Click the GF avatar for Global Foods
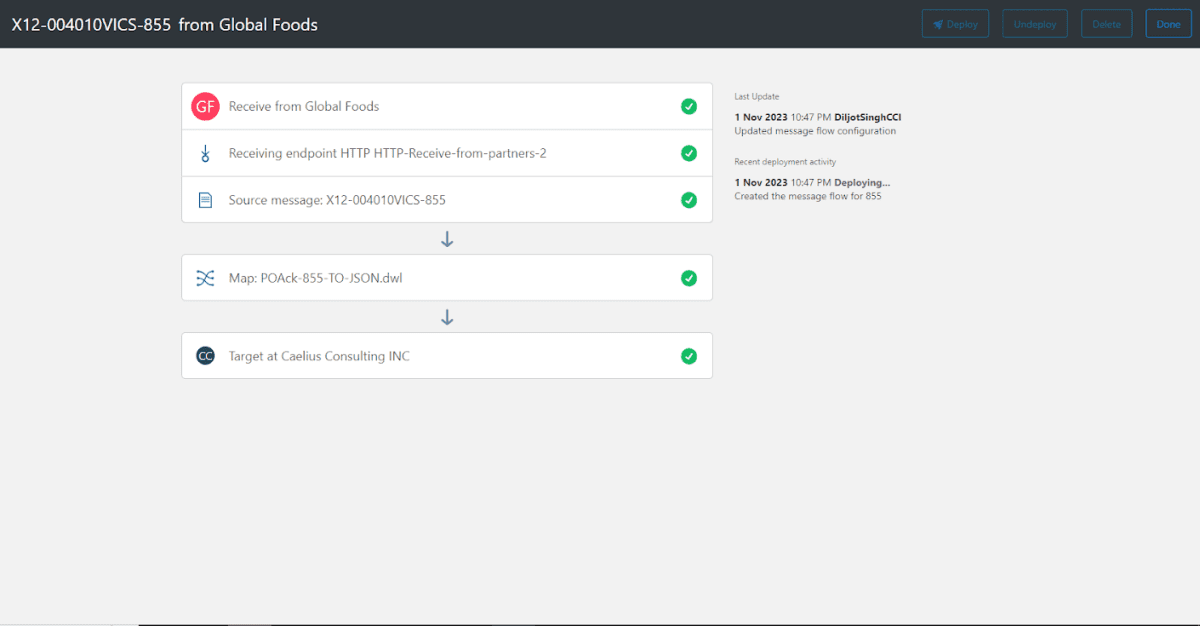This screenshot has width=1200, height=626. (205, 106)
